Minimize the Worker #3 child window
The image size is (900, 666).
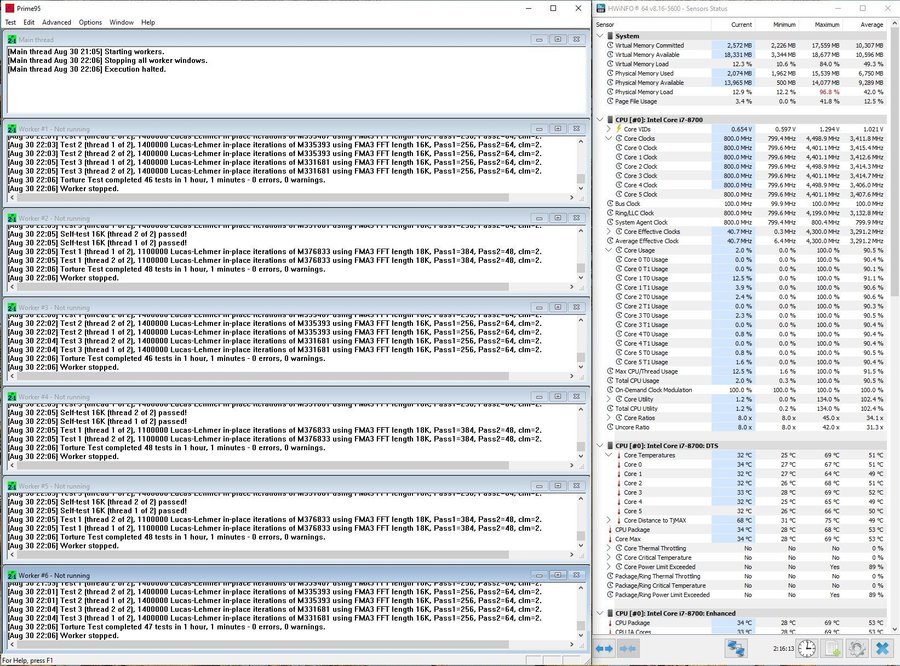(x=539, y=307)
